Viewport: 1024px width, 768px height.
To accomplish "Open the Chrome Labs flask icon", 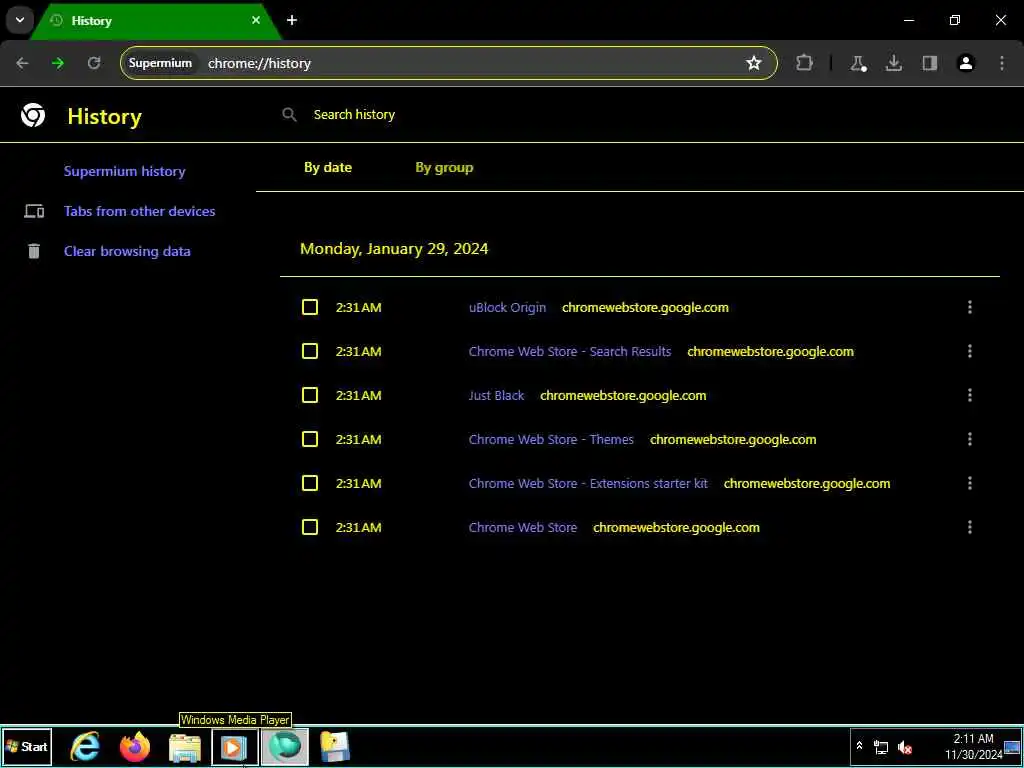I will 857,63.
